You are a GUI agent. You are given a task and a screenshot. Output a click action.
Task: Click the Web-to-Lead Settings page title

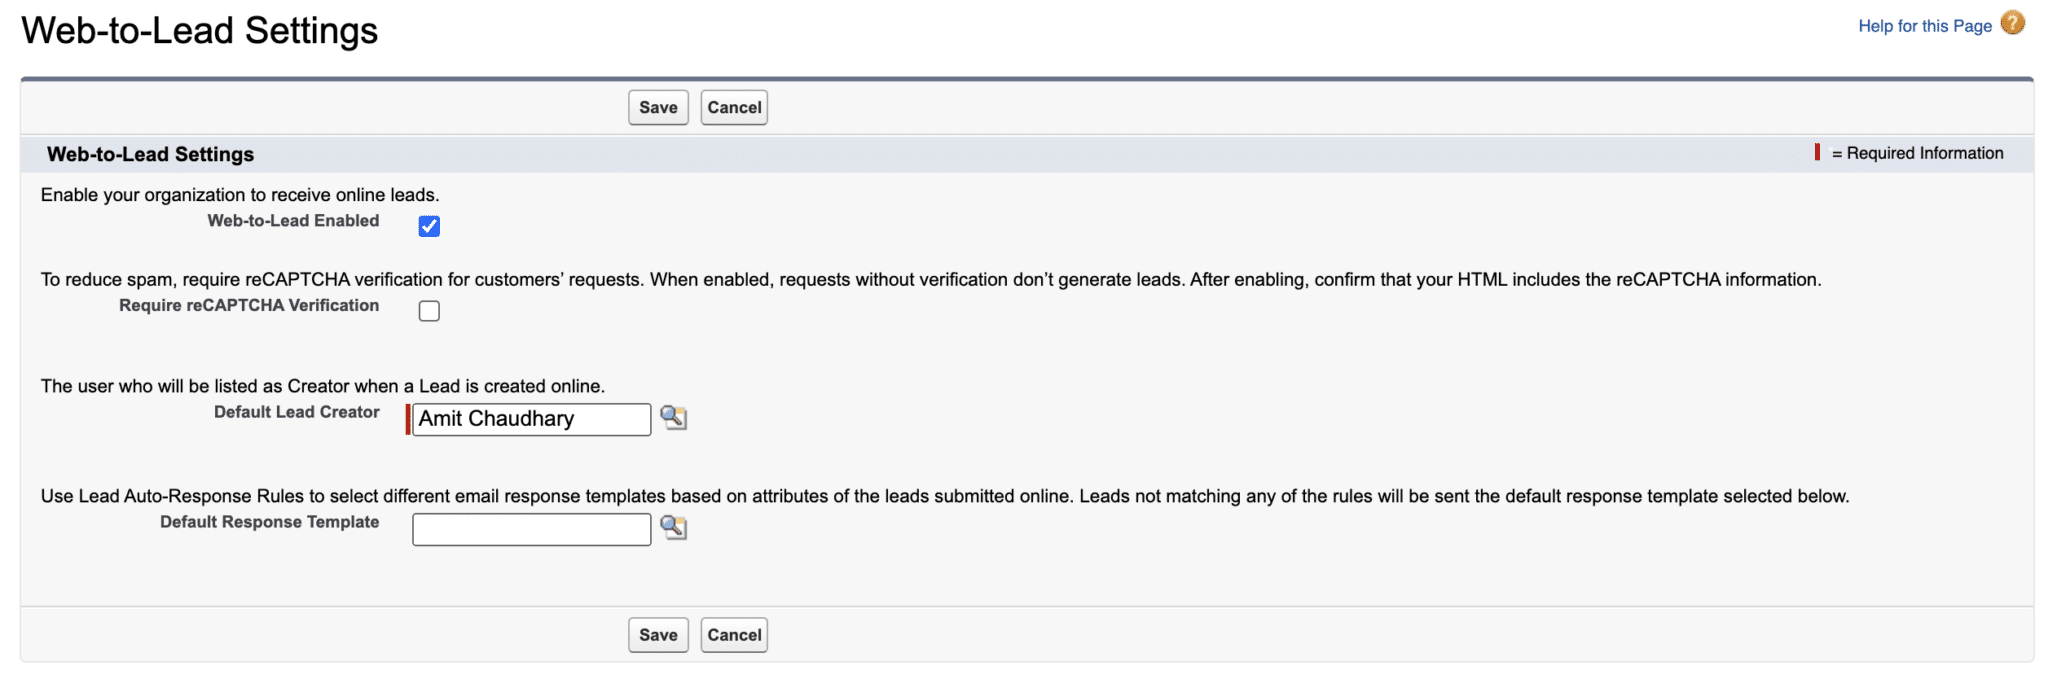point(200,30)
